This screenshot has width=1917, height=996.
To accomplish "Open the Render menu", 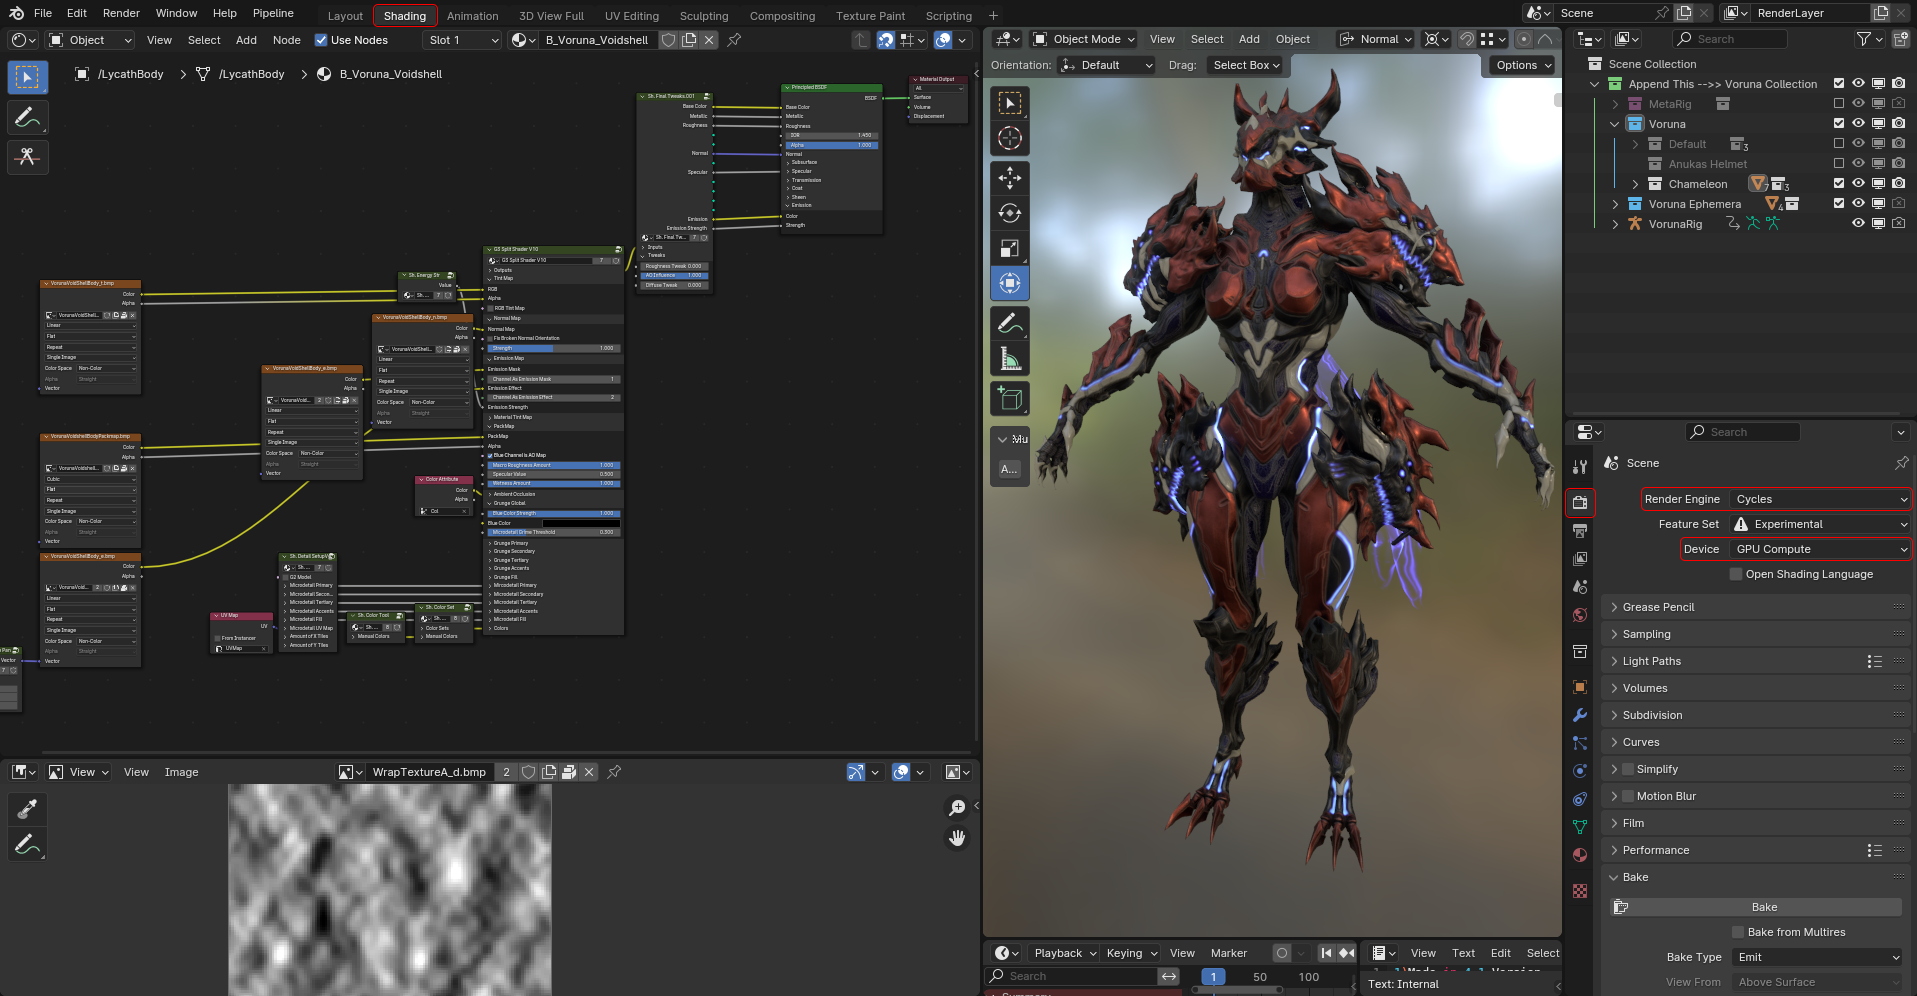I will point(121,13).
